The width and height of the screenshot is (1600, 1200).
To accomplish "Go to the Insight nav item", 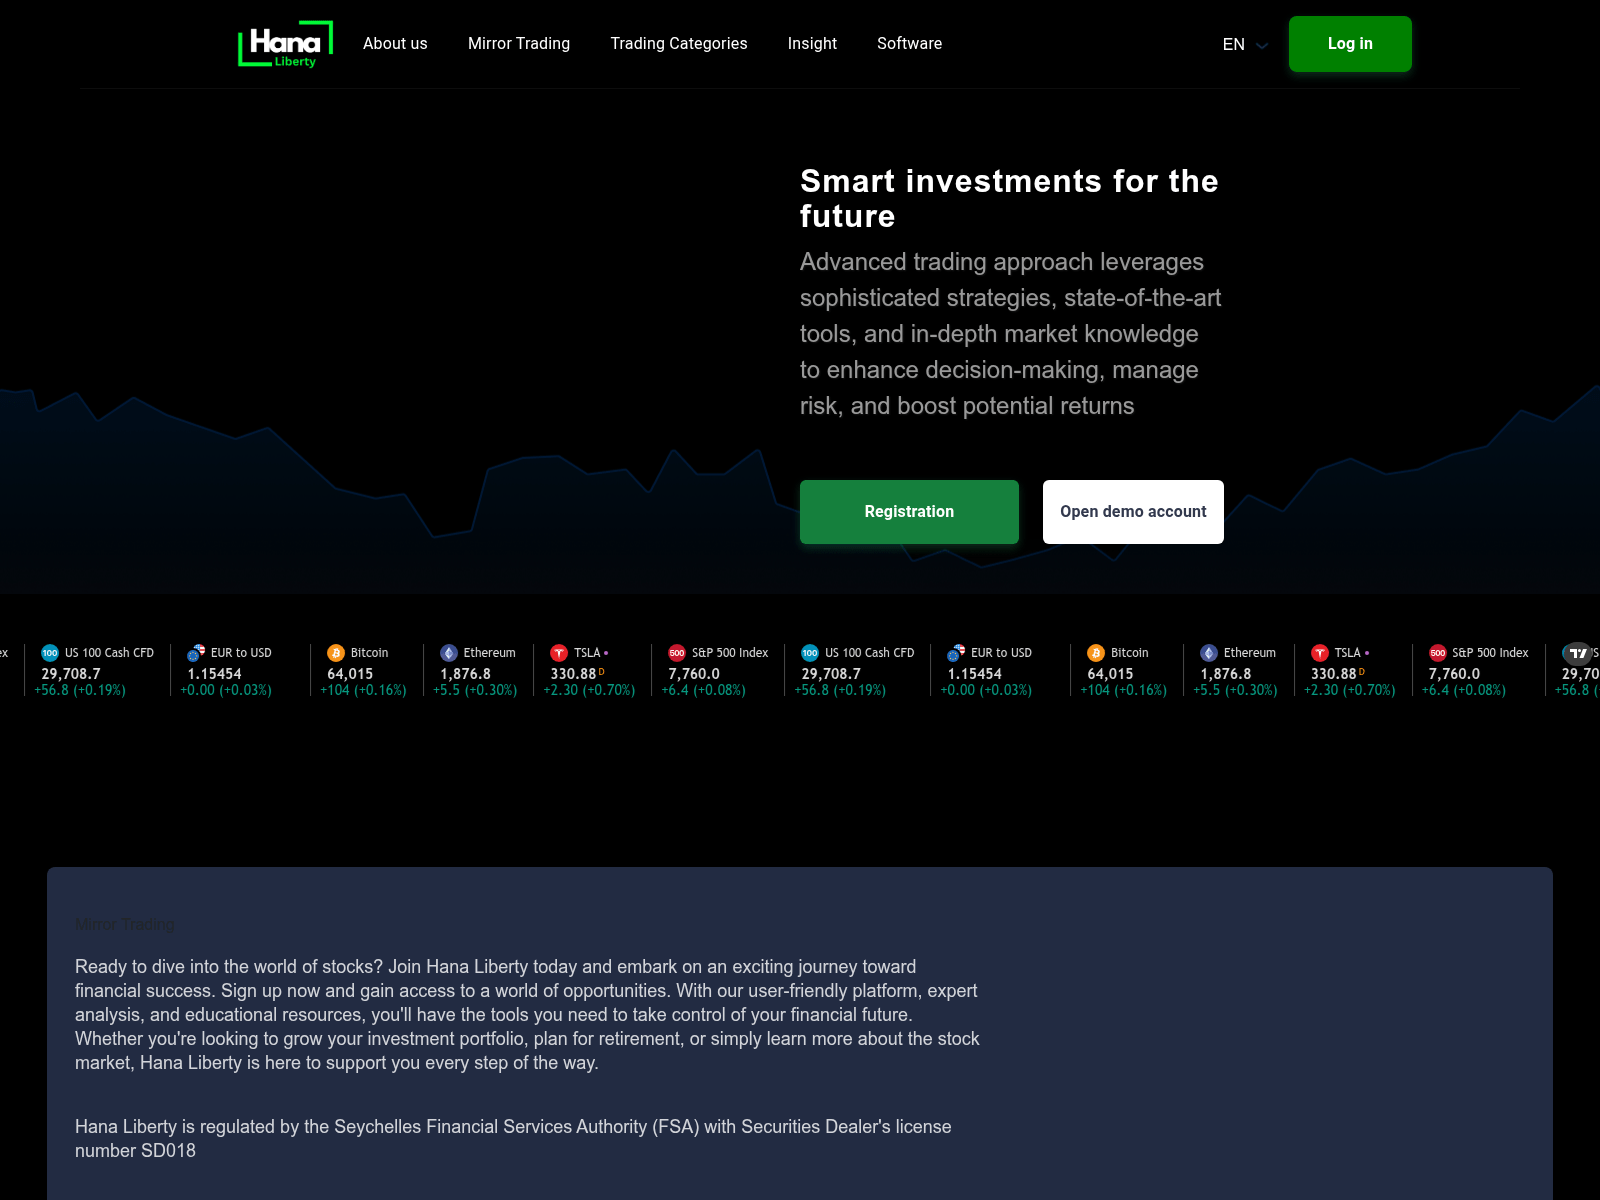I will [812, 44].
